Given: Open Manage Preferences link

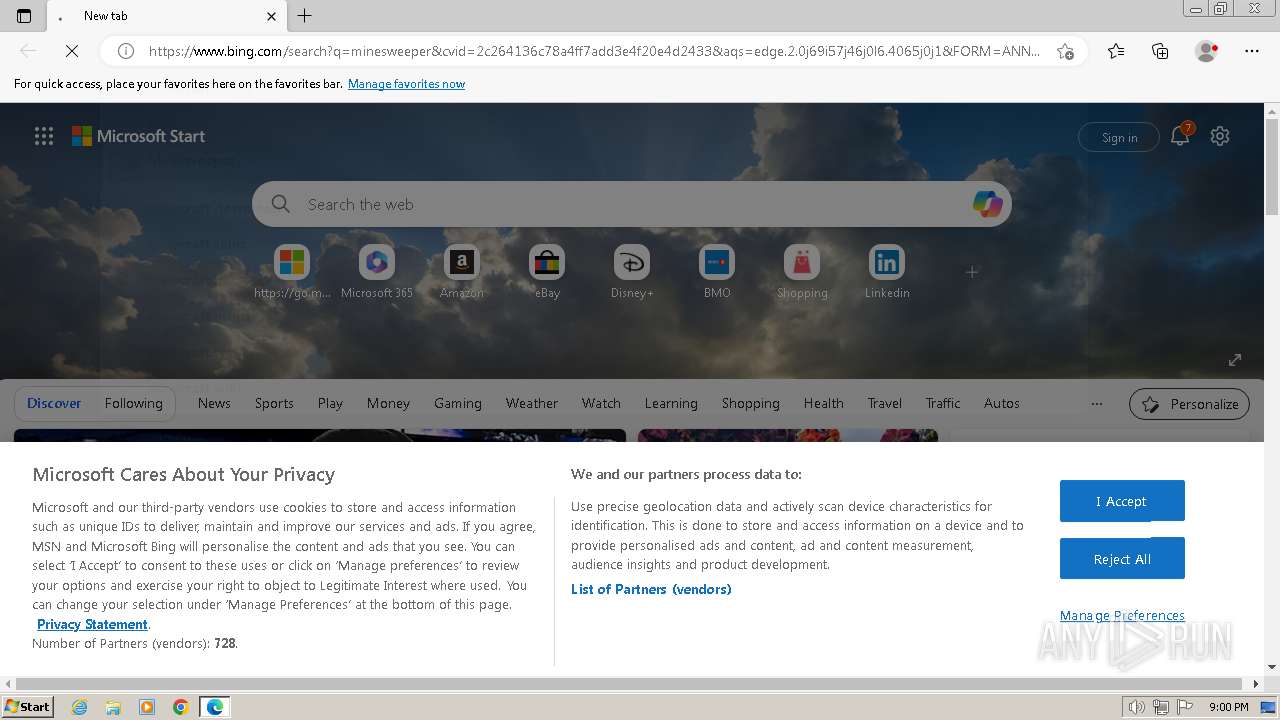Looking at the screenshot, I should [x=1122, y=615].
